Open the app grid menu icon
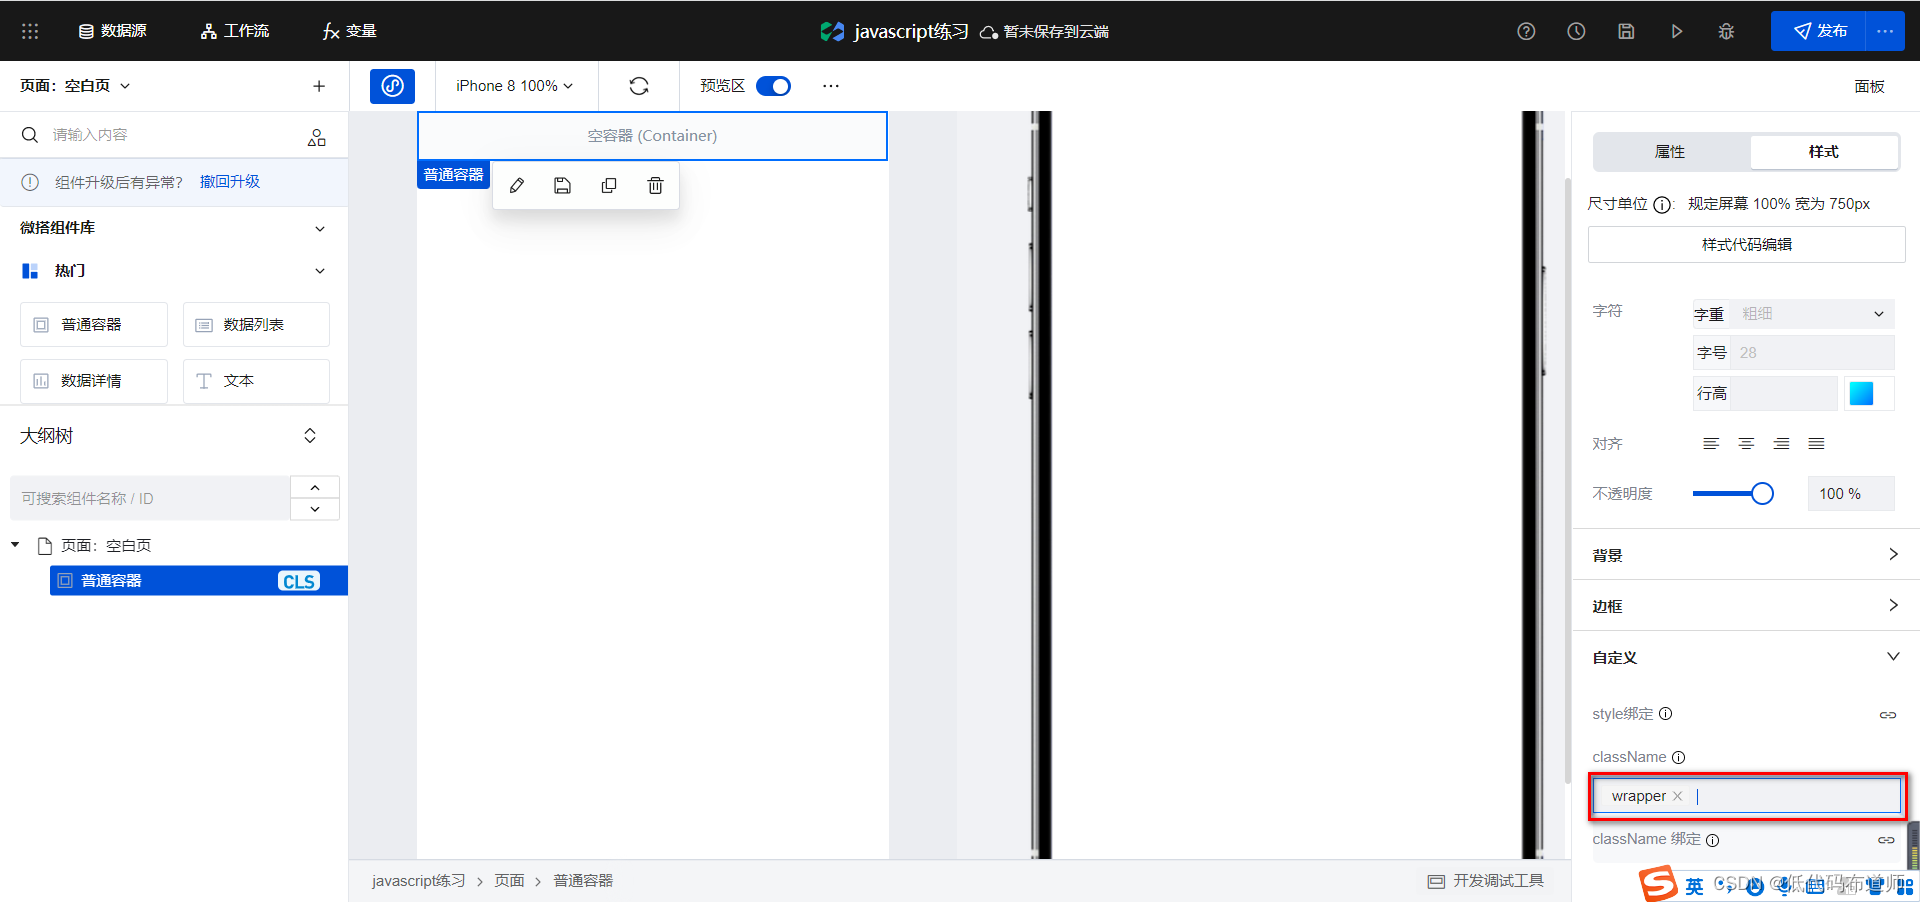 [30, 31]
